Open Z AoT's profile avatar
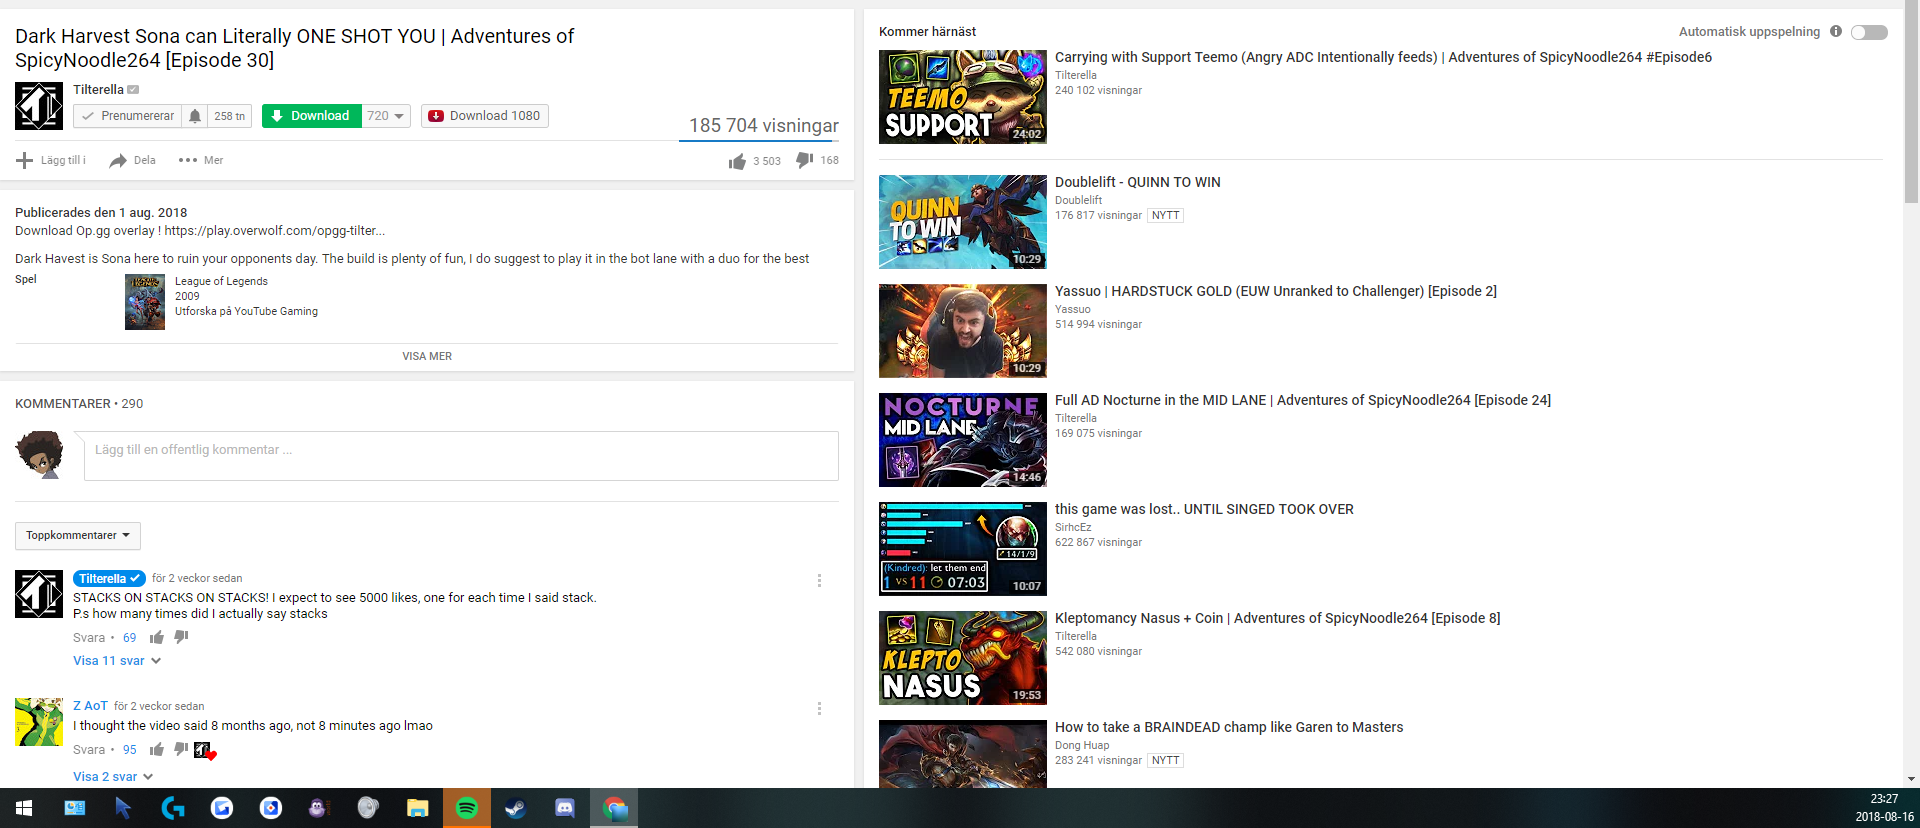The width and height of the screenshot is (1920, 828). click(x=39, y=722)
